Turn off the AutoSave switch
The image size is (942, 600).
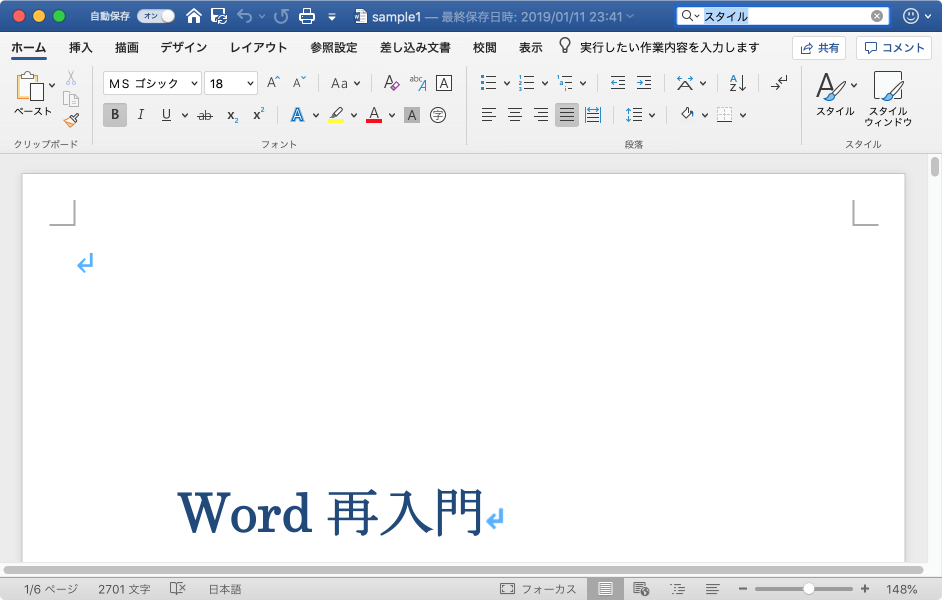(156, 16)
